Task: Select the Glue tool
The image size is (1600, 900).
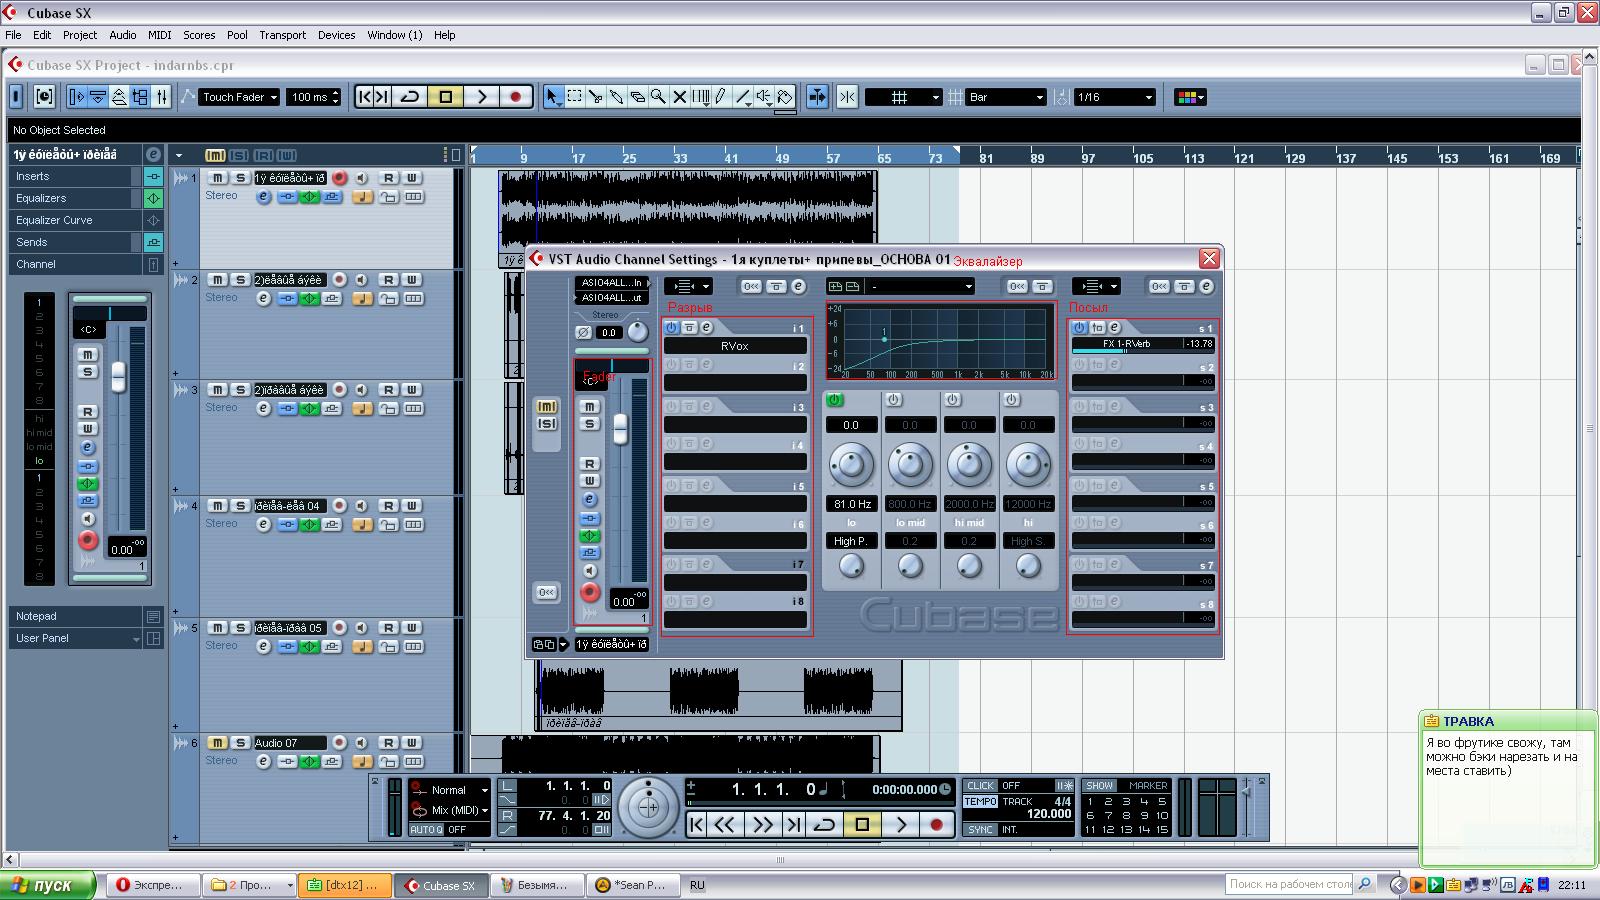Action: coord(617,97)
